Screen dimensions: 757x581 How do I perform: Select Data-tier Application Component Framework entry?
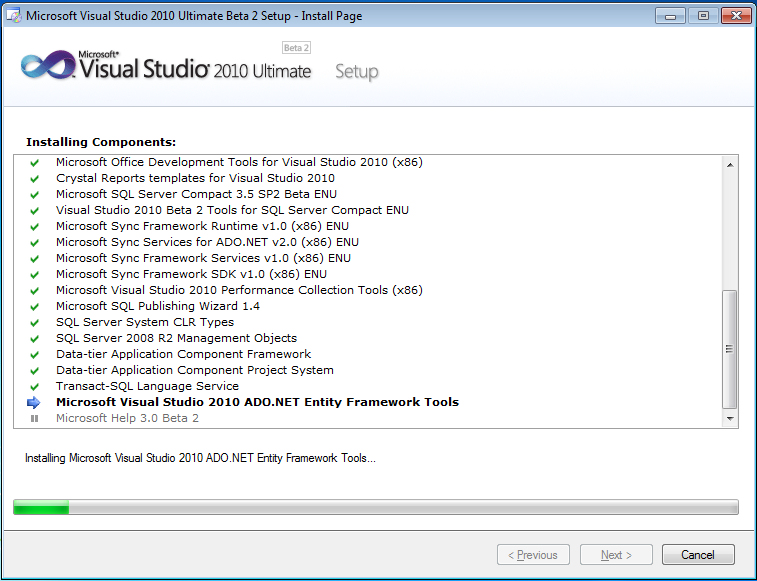tap(183, 354)
